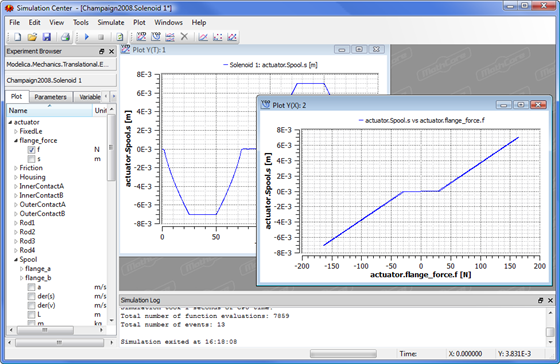This screenshot has height=364, width=560.
Task: Minimize the Plot Y(X): 2 window
Action: pos(504,105)
